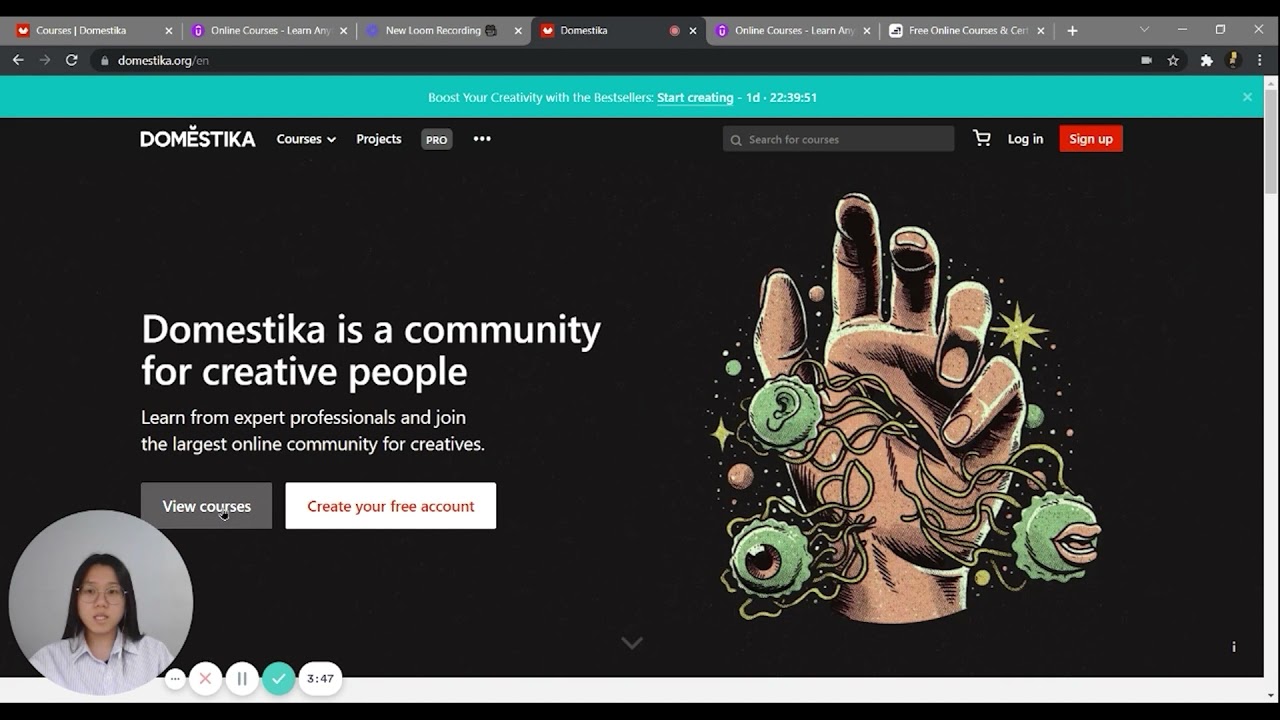Click Create your free account button
The width and height of the screenshot is (1280, 720).
(390, 506)
